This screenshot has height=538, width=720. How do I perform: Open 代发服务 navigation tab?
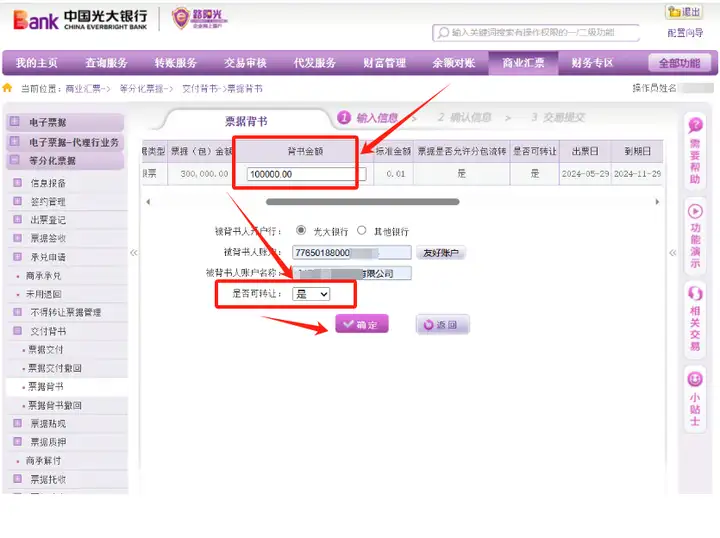315,63
